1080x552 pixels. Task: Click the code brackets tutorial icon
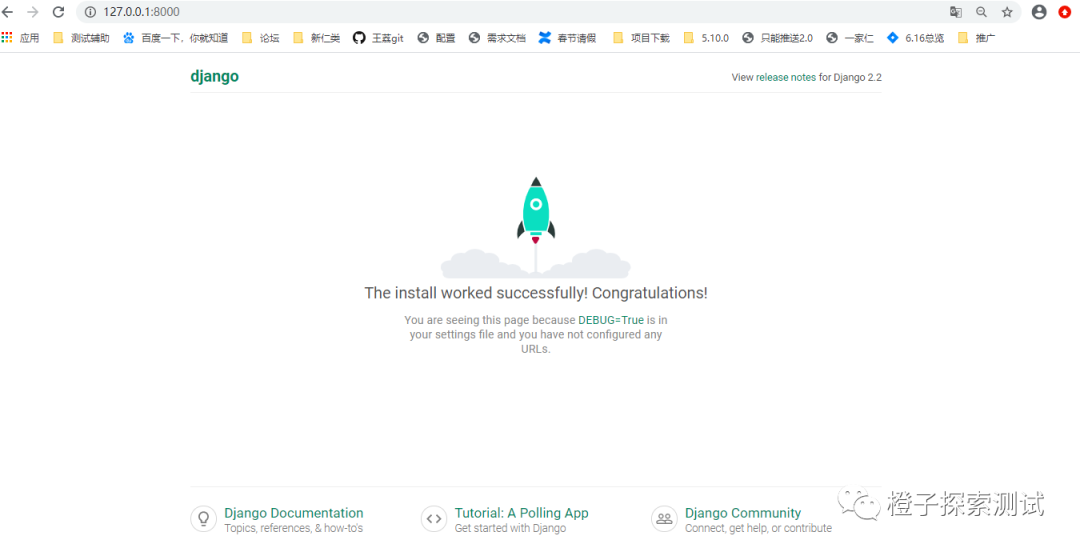pos(434,519)
